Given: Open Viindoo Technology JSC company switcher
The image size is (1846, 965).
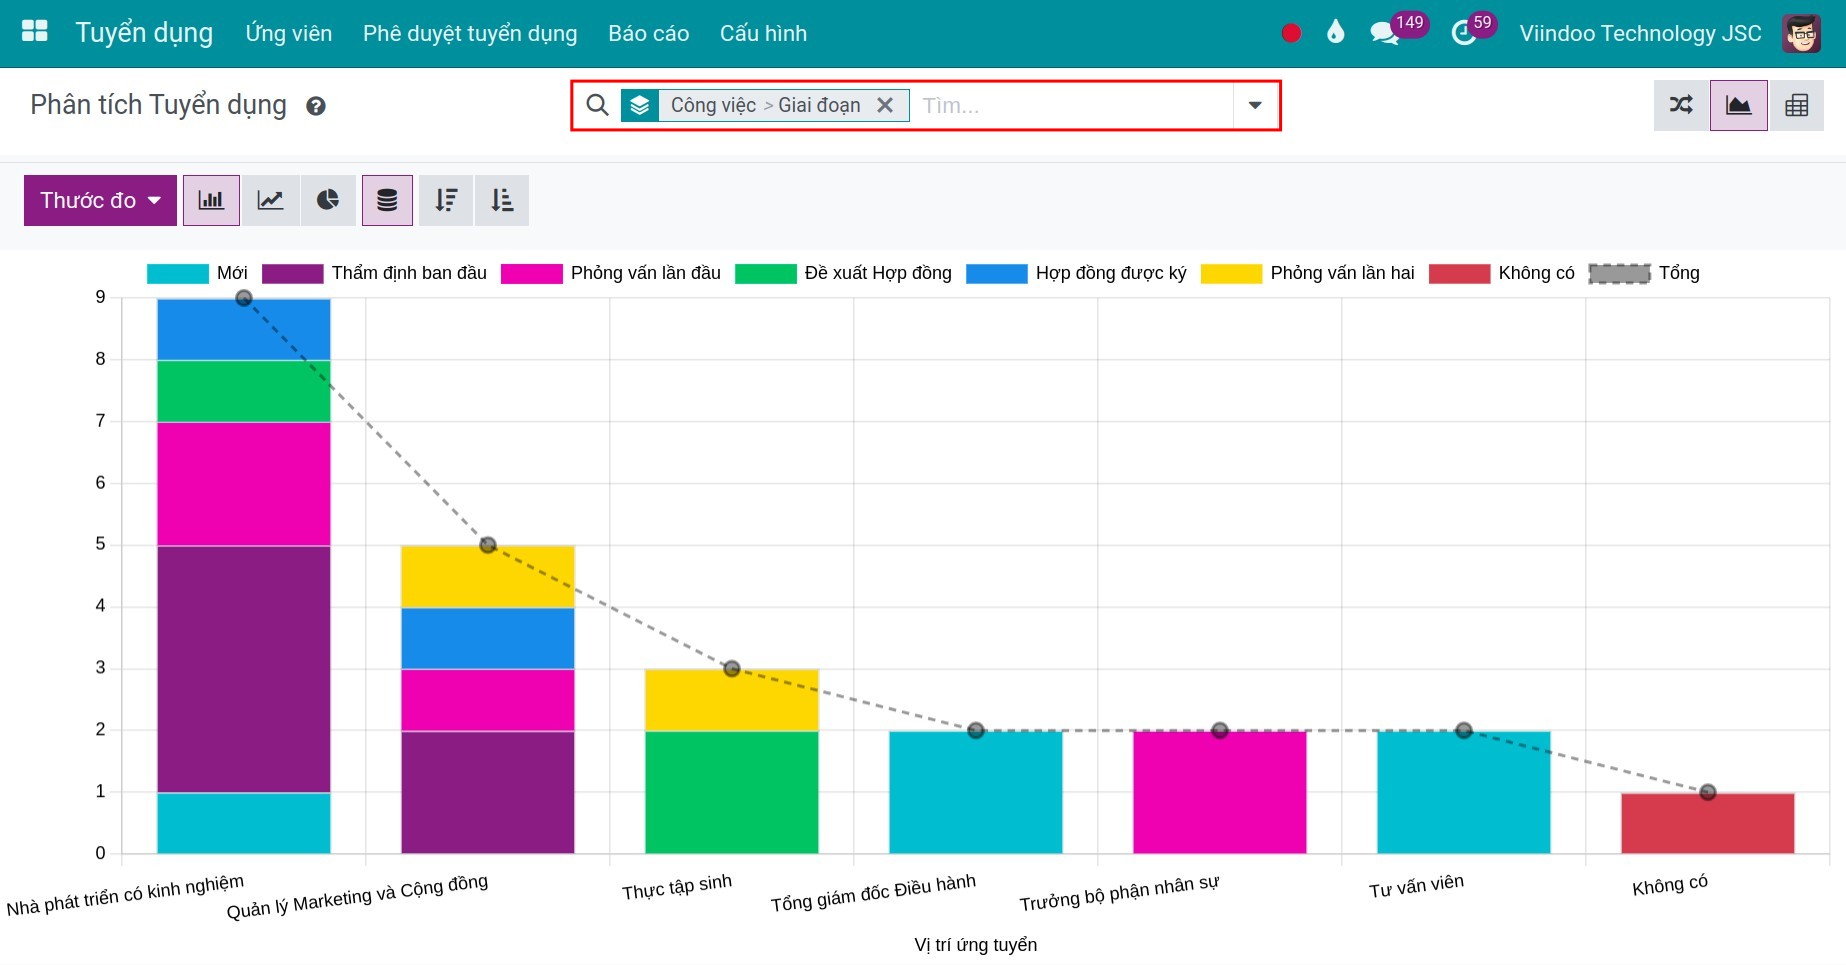Looking at the screenshot, I should point(1640,33).
